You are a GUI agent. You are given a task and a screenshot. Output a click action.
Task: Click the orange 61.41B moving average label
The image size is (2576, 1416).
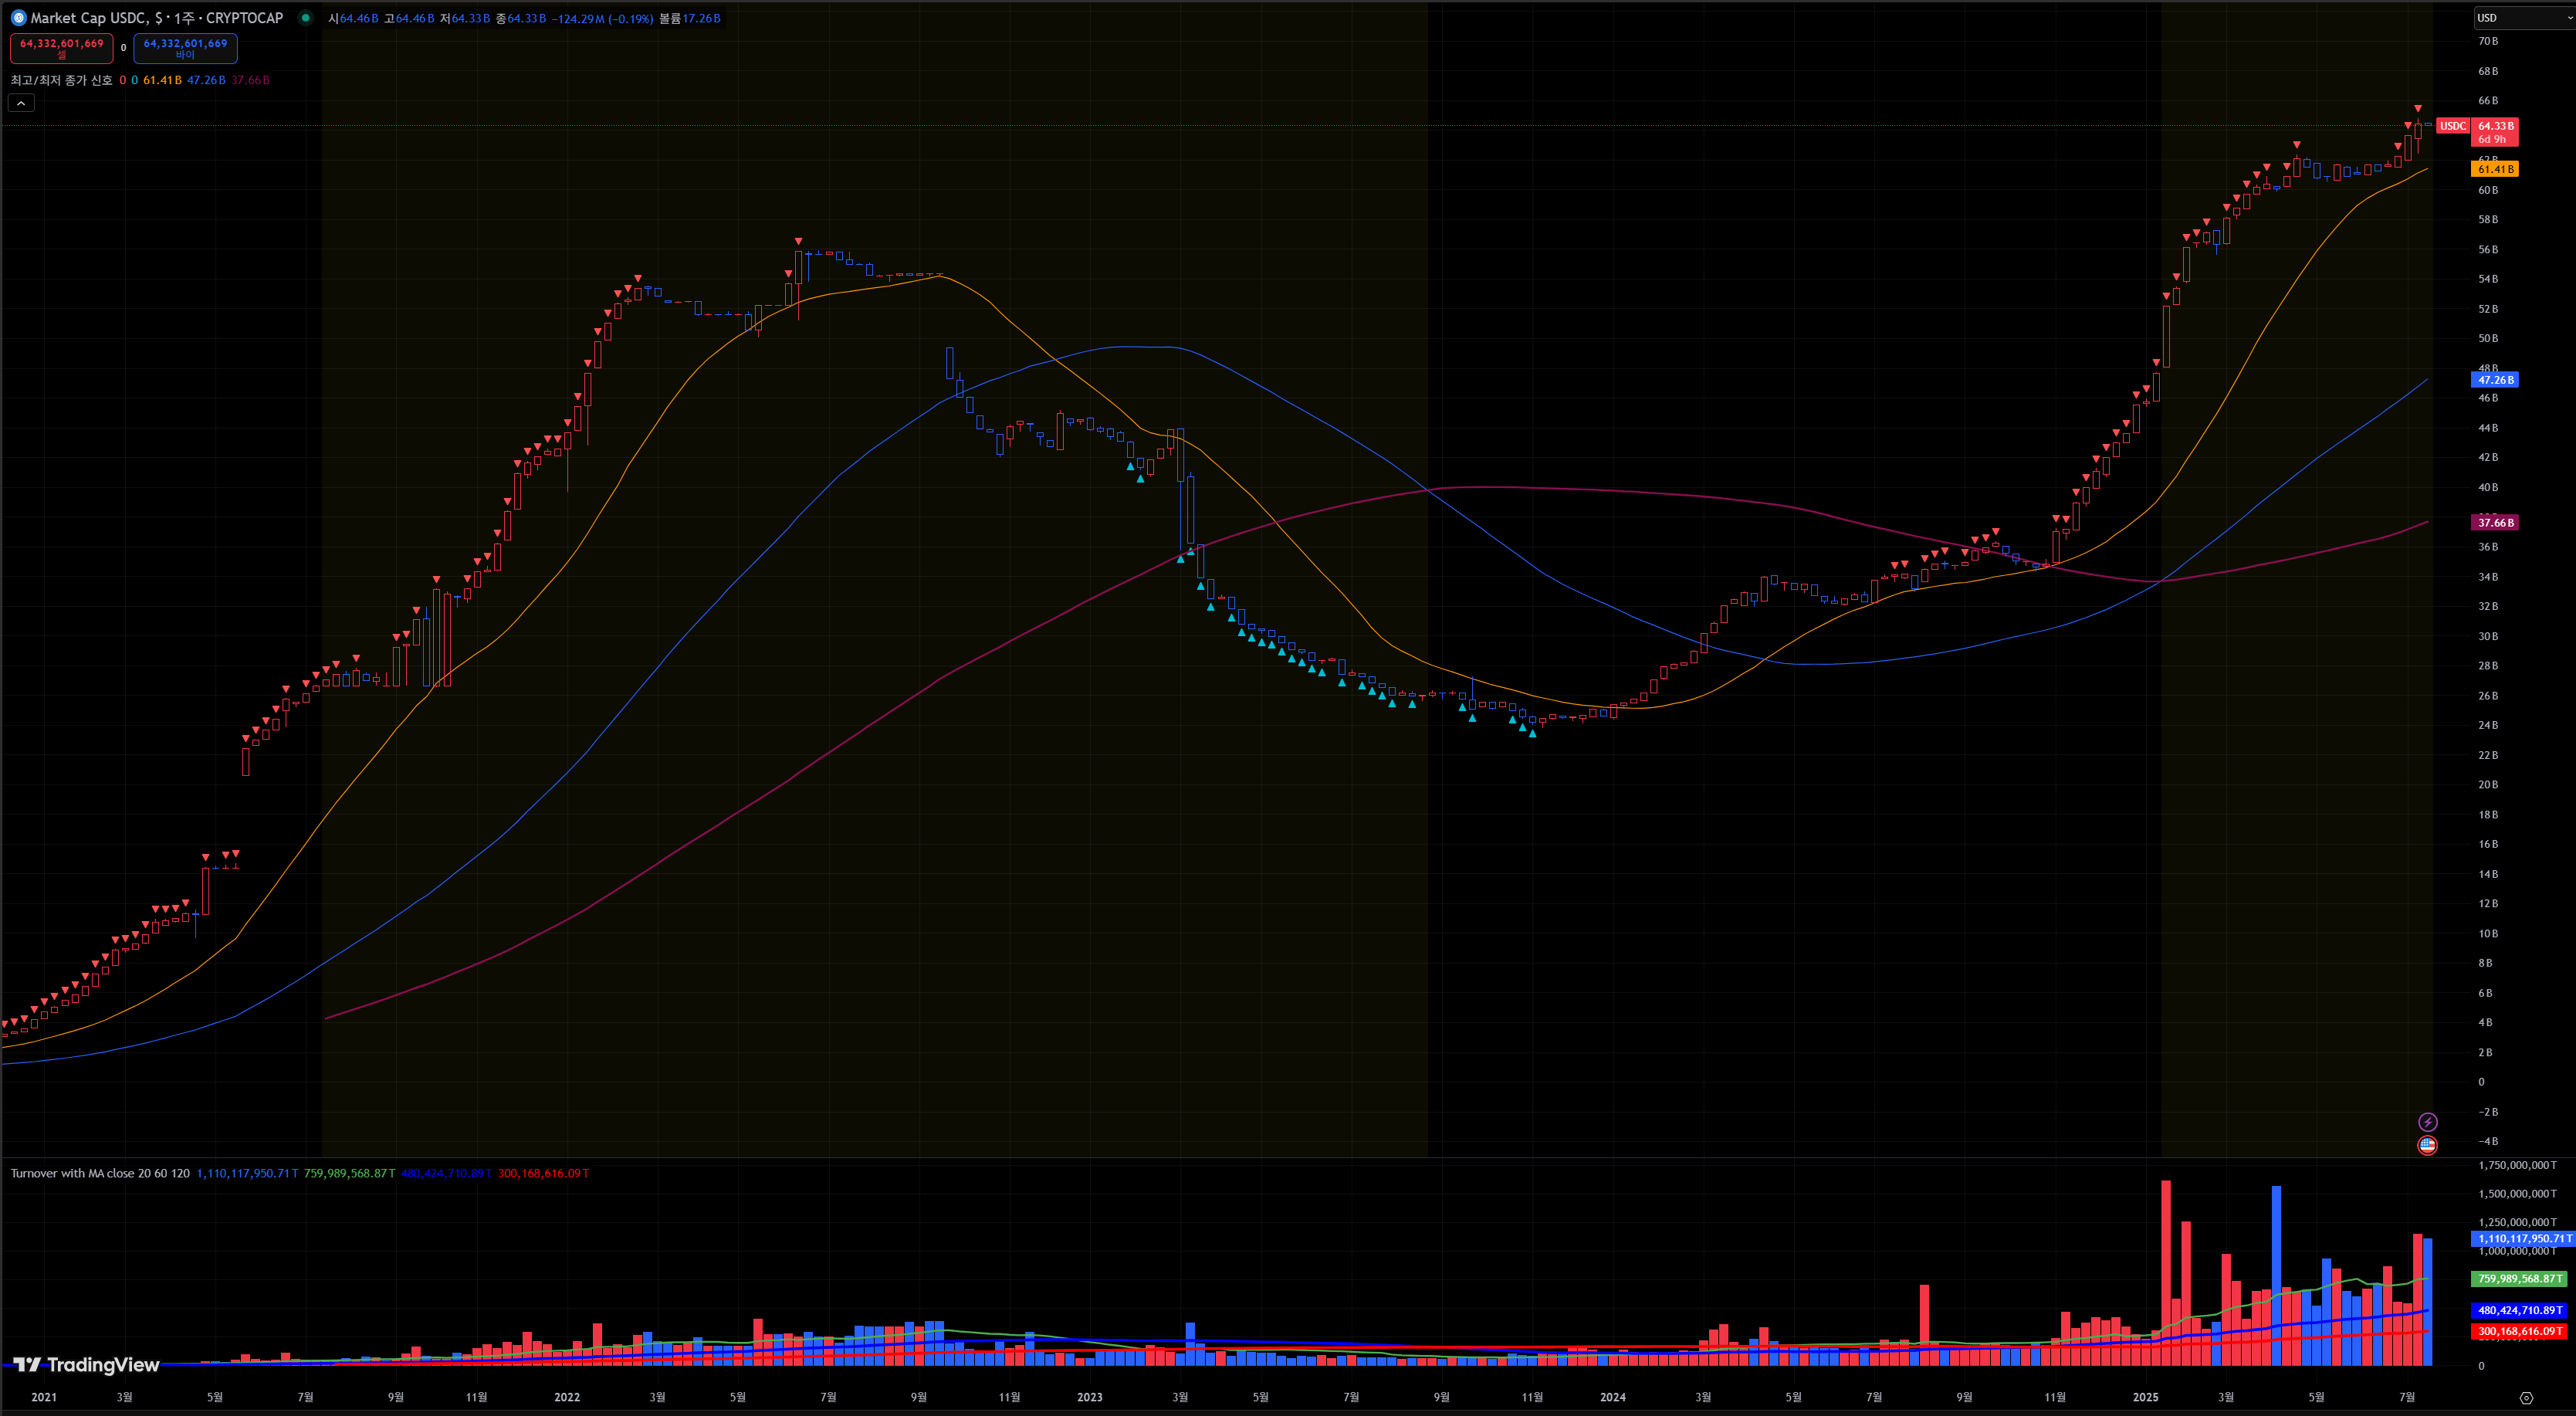click(2495, 169)
